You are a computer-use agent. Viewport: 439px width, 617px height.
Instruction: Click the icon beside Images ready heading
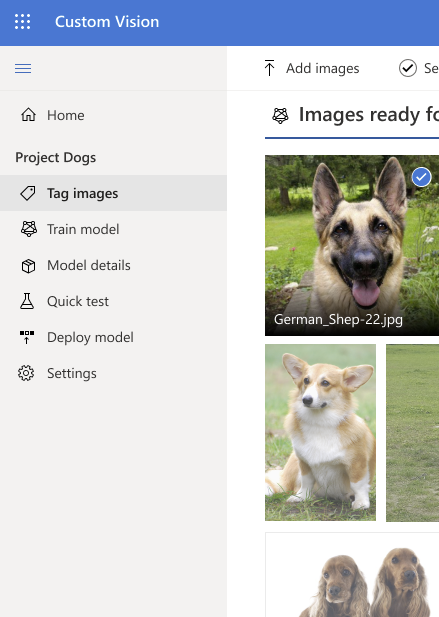[x=280, y=116]
